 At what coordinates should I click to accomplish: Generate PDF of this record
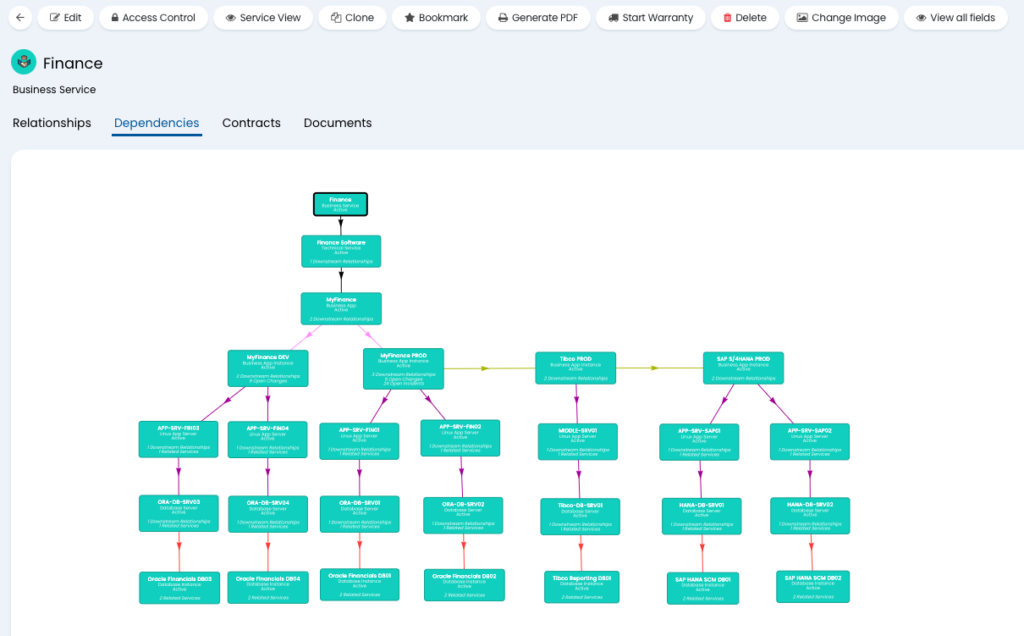click(538, 18)
